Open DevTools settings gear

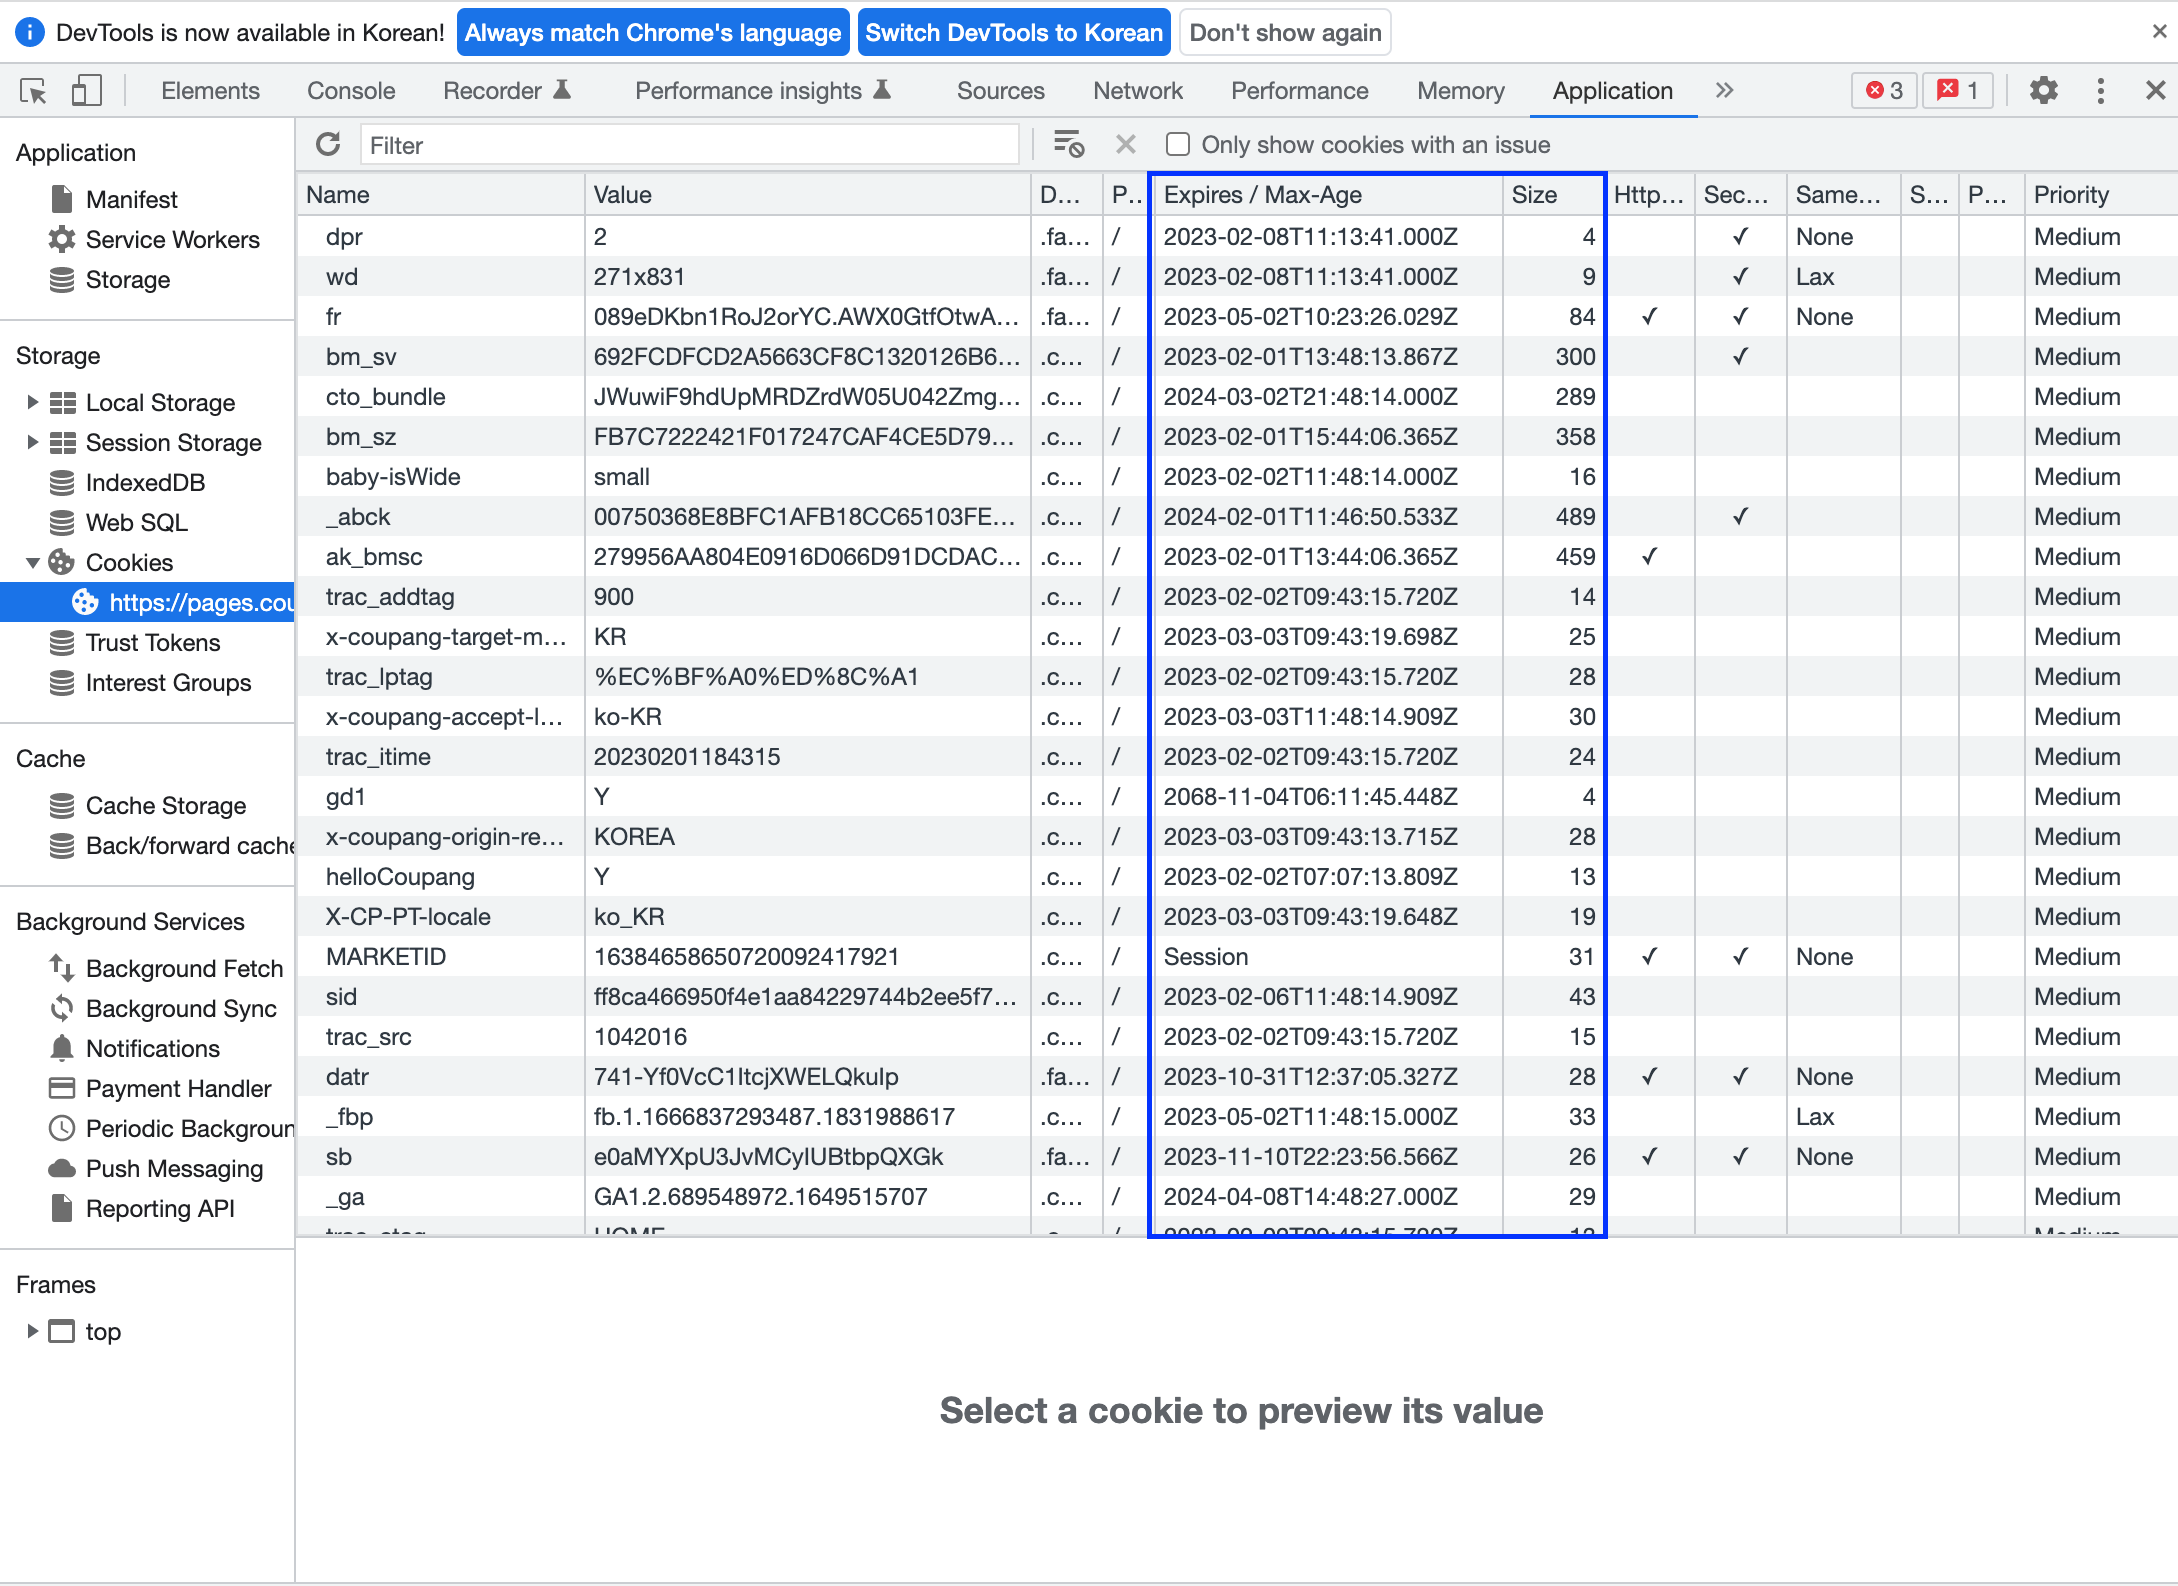click(2043, 91)
